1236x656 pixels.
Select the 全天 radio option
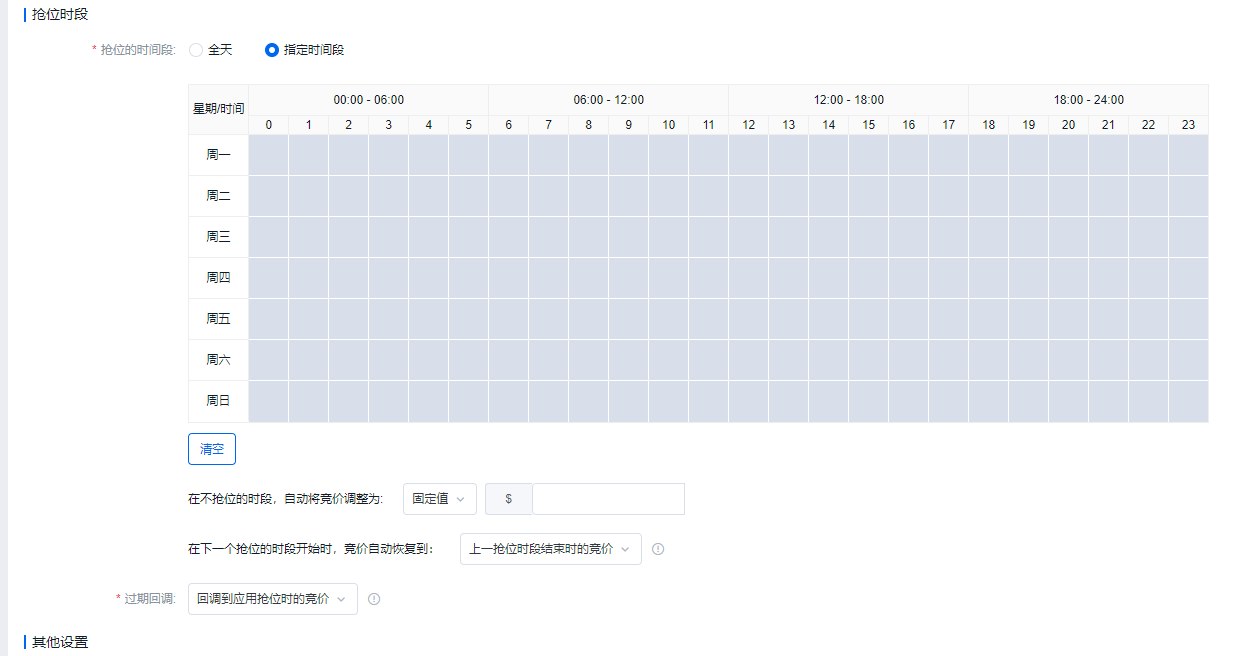196,50
